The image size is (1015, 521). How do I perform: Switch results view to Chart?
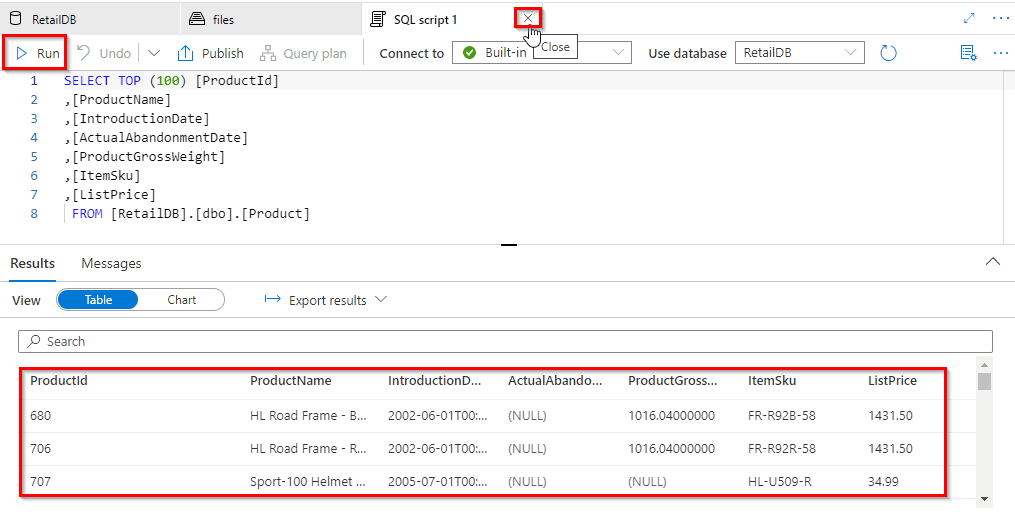coord(181,300)
